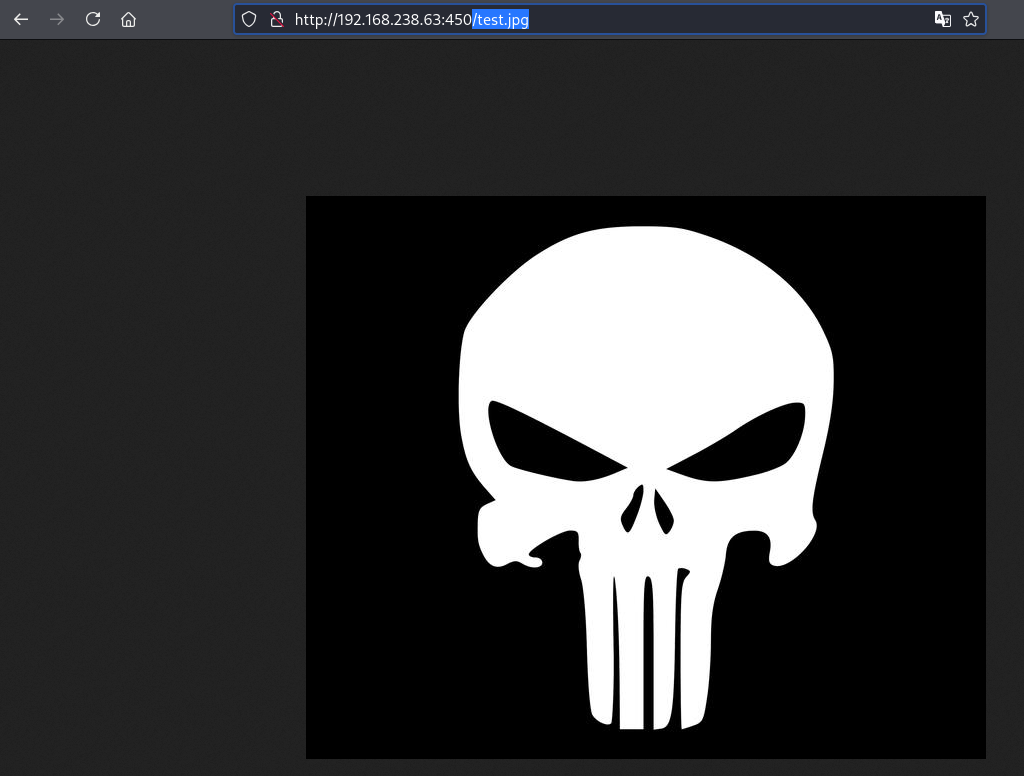Click the skull test.jpg image
The width and height of the screenshot is (1024, 776).
pos(646,477)
